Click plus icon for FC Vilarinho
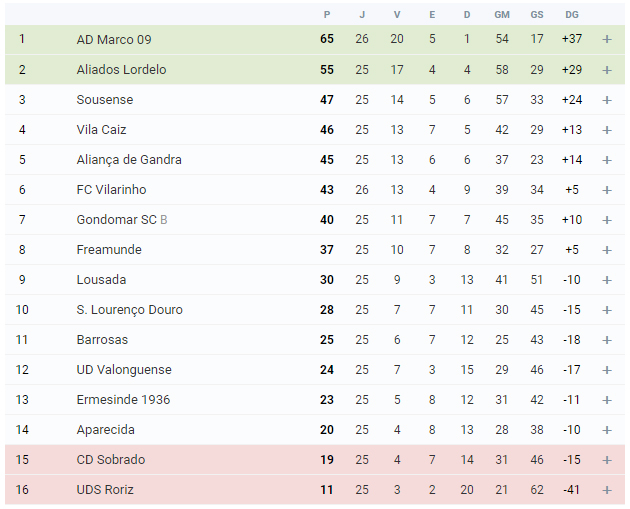 (607, 190)
